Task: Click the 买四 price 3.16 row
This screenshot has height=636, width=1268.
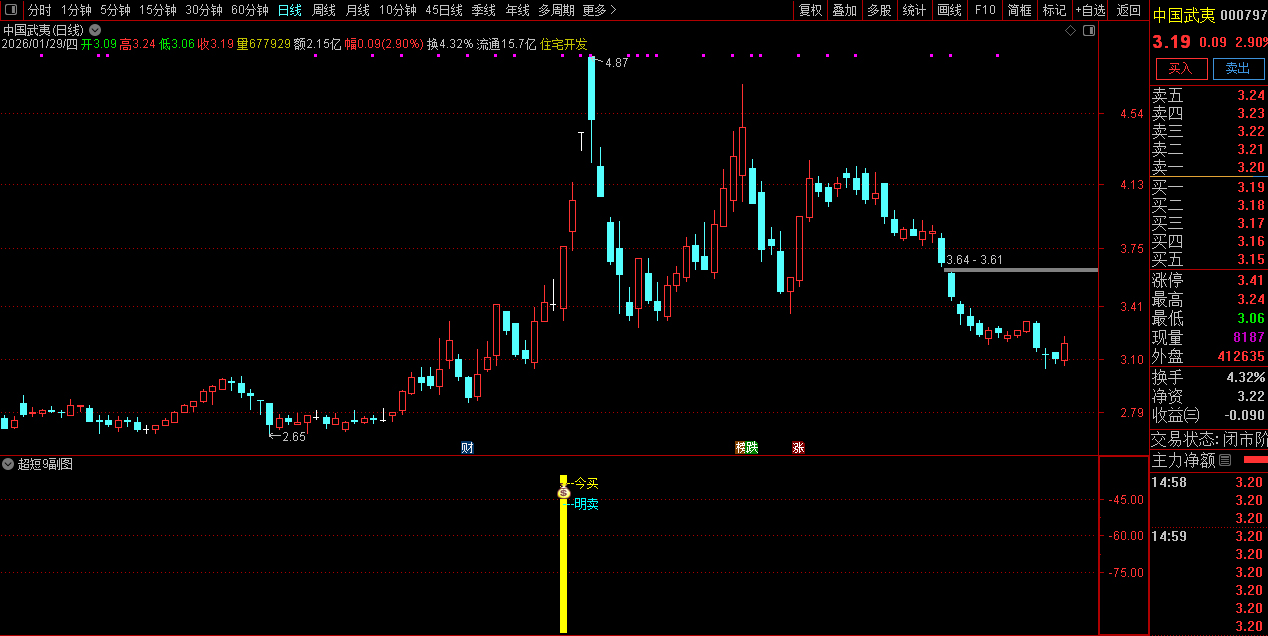Action: click(x=1208, y=241)
